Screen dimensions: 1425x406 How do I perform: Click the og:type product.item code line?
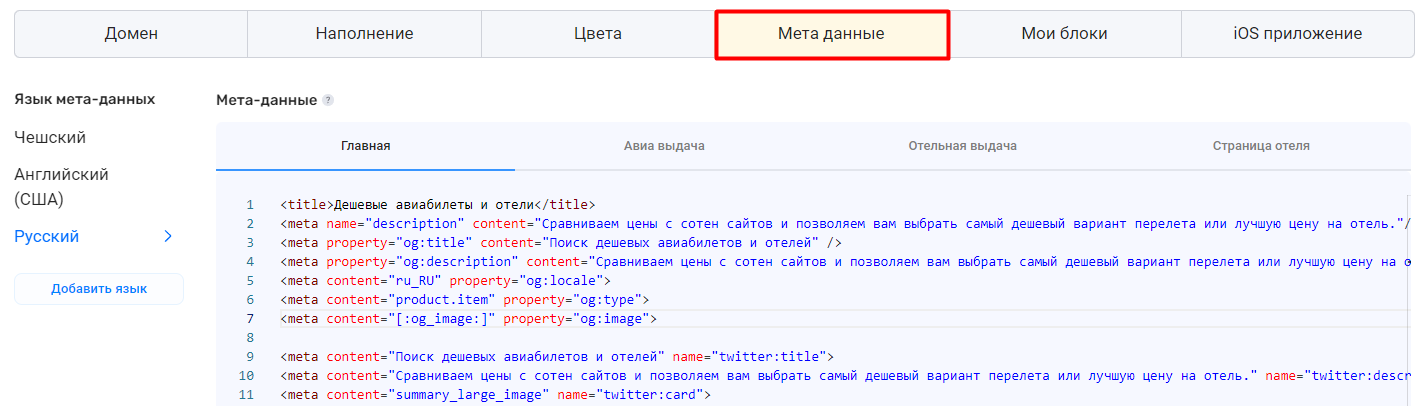(465, 299)
